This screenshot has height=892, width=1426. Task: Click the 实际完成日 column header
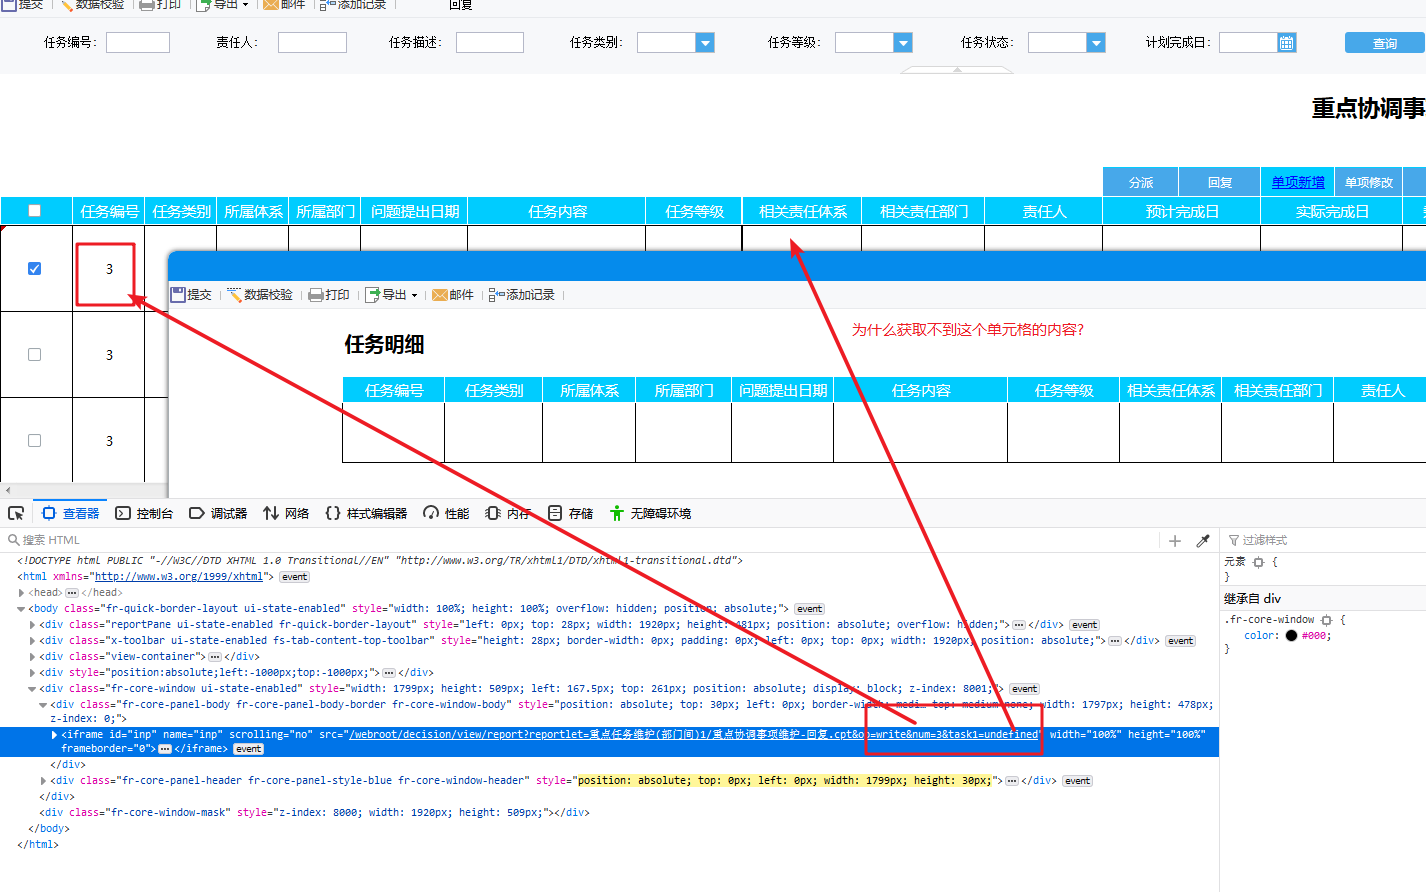click(1332, 211)
